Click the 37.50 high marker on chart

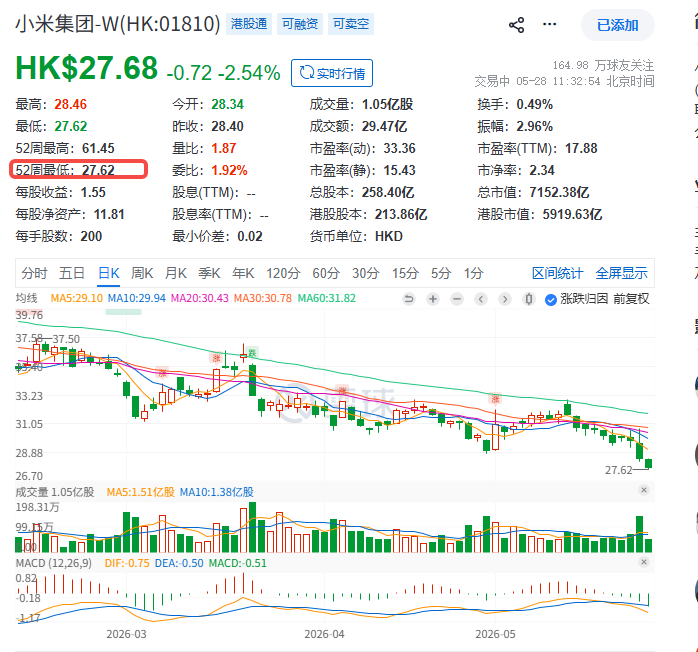[66, 339]
